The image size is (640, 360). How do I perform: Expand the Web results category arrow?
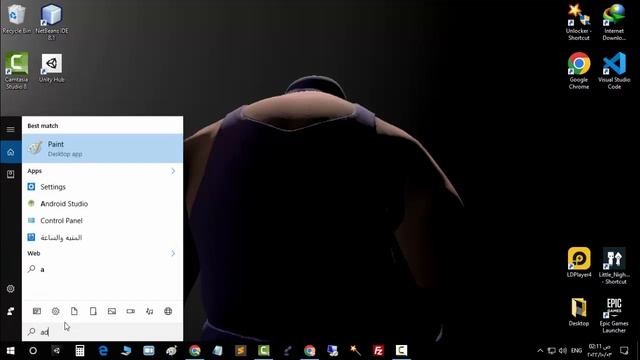tap(173, 253)
